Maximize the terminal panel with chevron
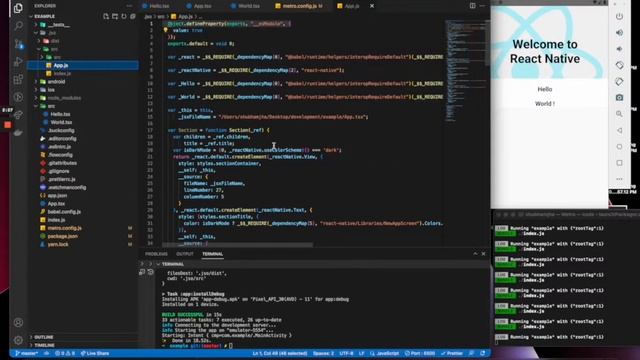The image size is (640, 360). click(475, 254)
